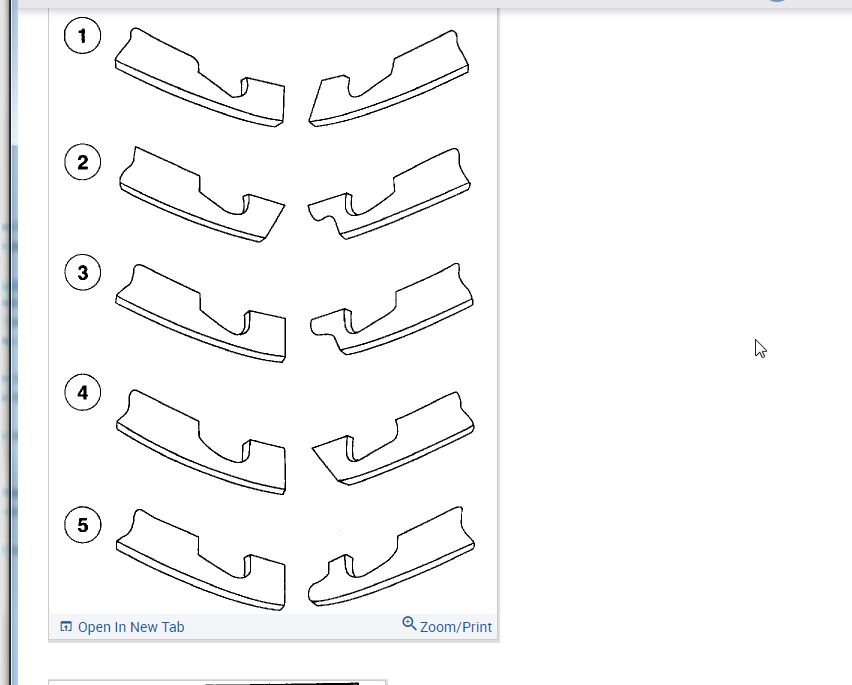
Task: Click the Open In New Tab link
Action: click(x=122, y=627)
